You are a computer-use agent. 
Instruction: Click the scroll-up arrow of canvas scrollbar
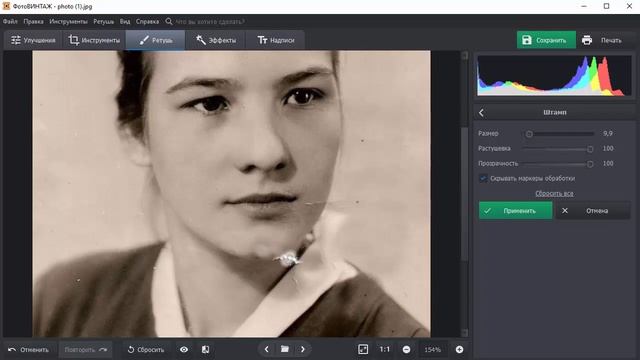pos(464,55)
